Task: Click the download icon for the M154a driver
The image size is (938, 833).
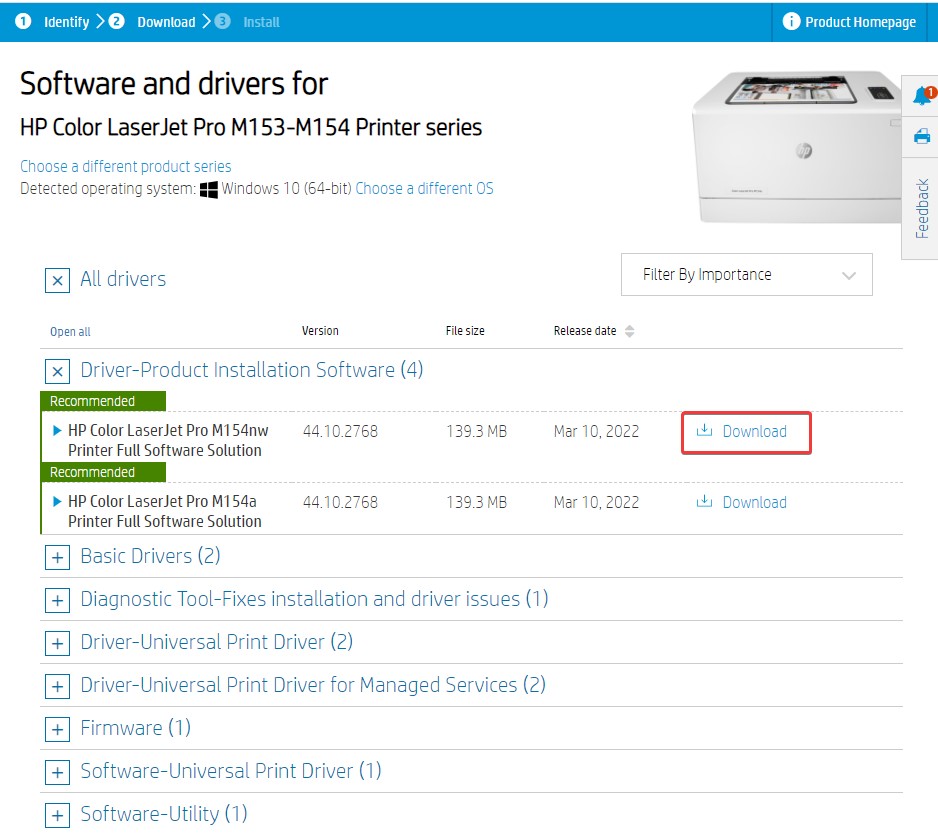Action: [x=706, y=502]
